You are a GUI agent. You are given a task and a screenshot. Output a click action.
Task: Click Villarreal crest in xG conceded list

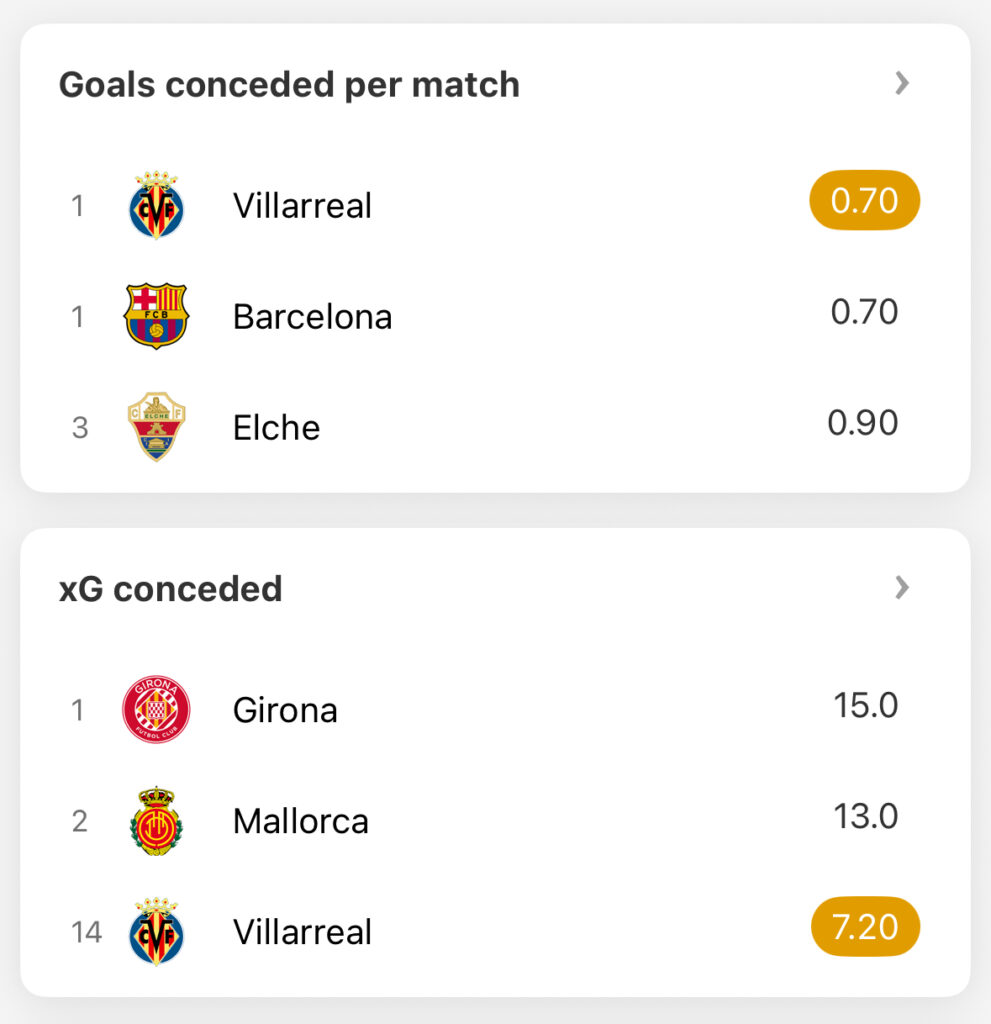(156, 932)
